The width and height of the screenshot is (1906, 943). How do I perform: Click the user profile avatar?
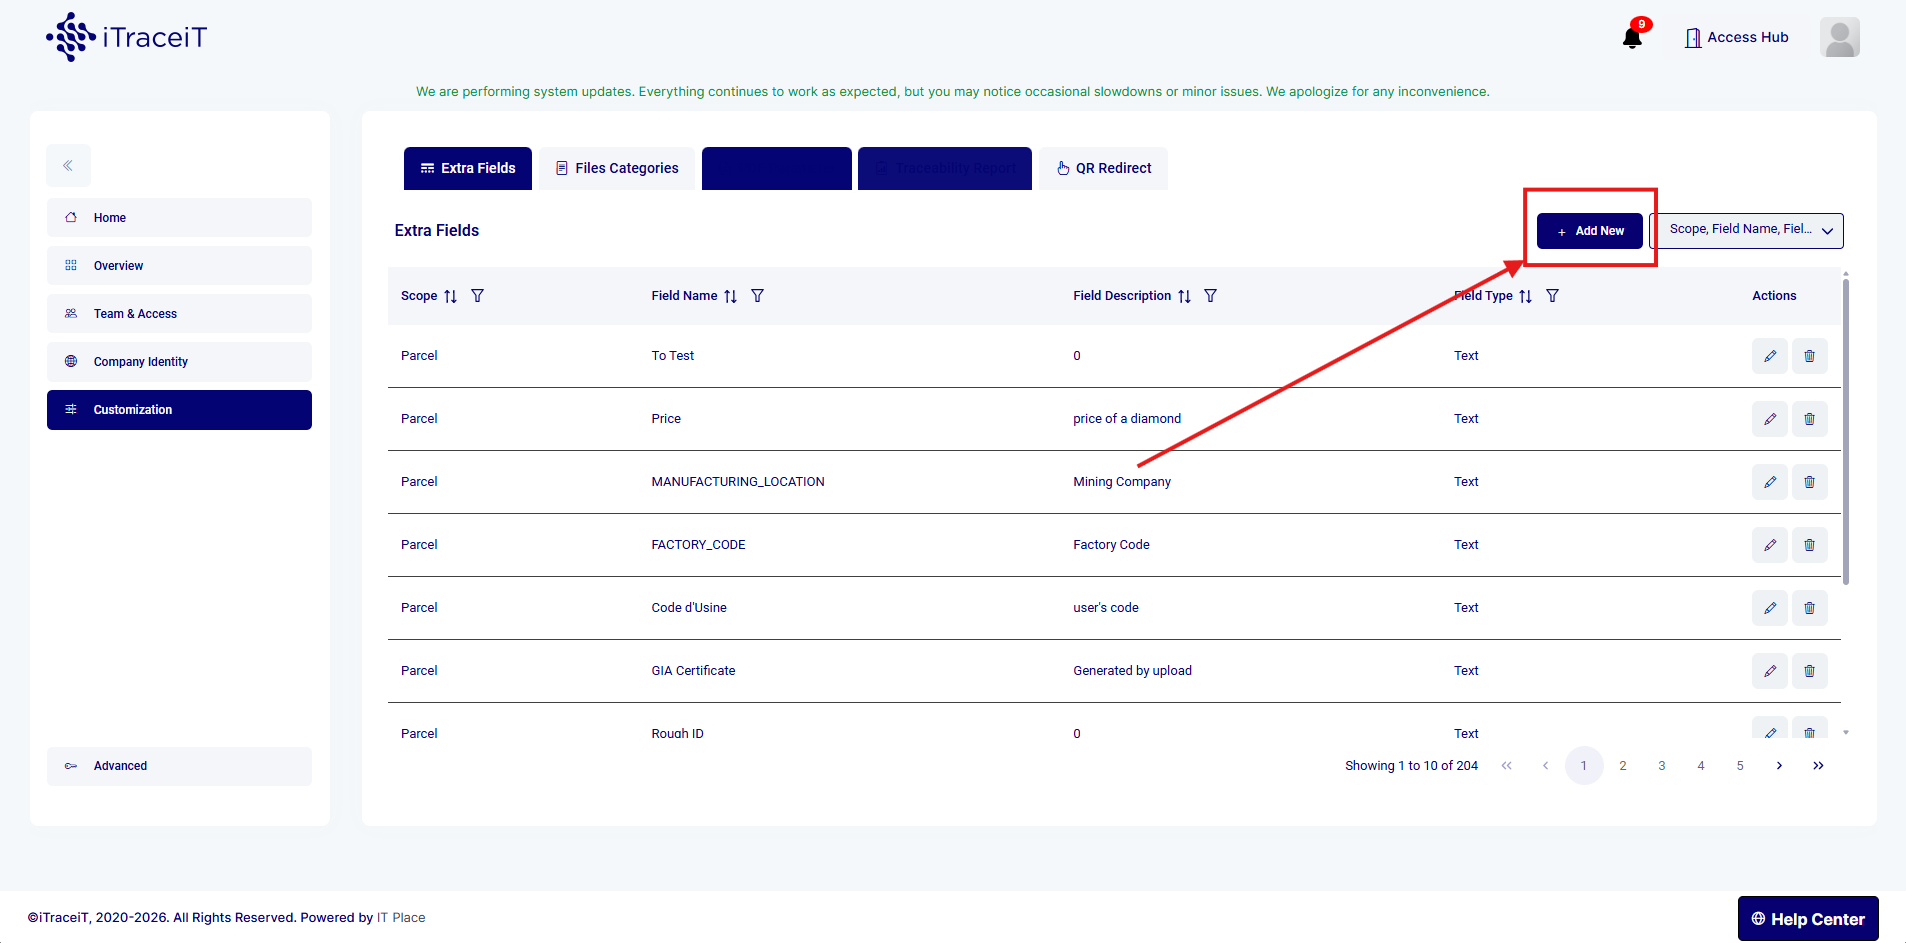(1839, 38)
